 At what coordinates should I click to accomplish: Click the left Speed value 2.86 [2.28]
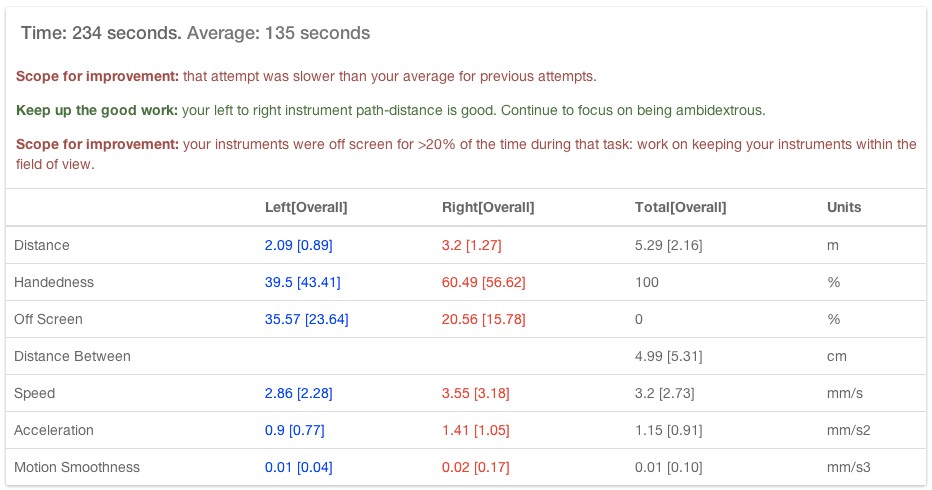pyautogui.click(x=299, y=393)
